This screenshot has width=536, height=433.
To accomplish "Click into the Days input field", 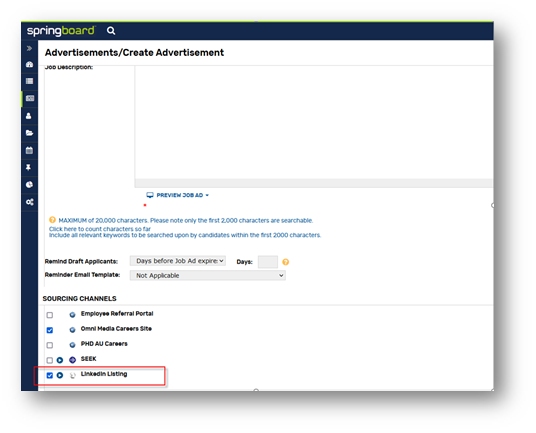I will 268,262.
